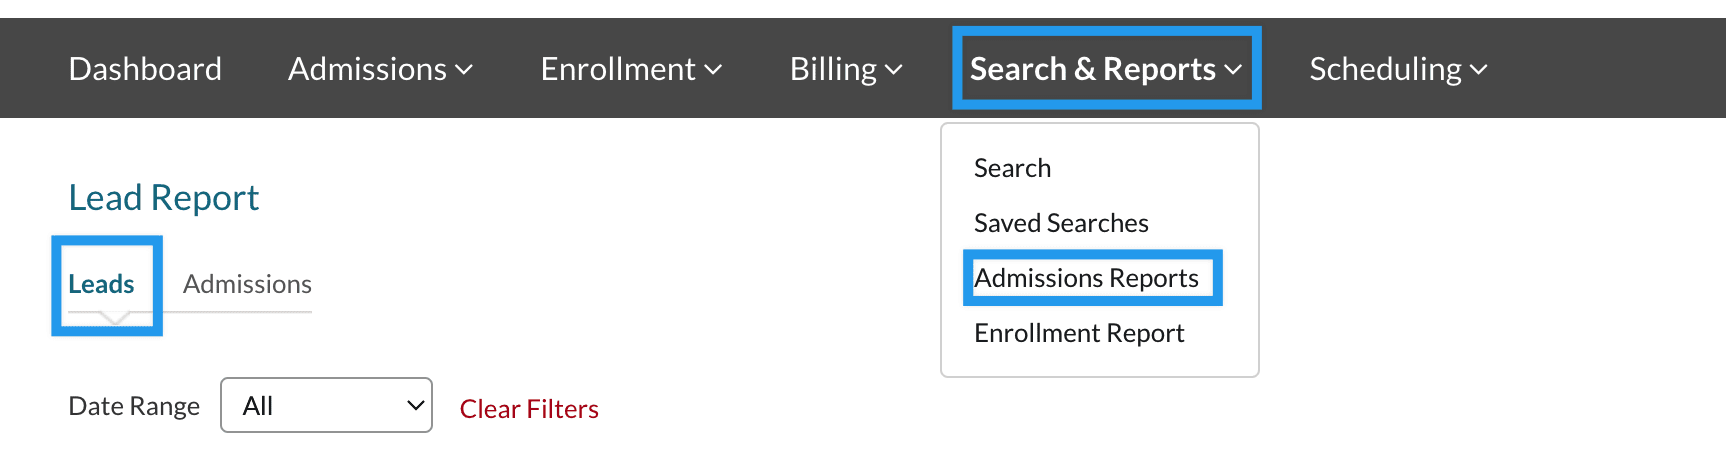
Task: Switch to the Leads tab
Action: (x=101, y=284)
